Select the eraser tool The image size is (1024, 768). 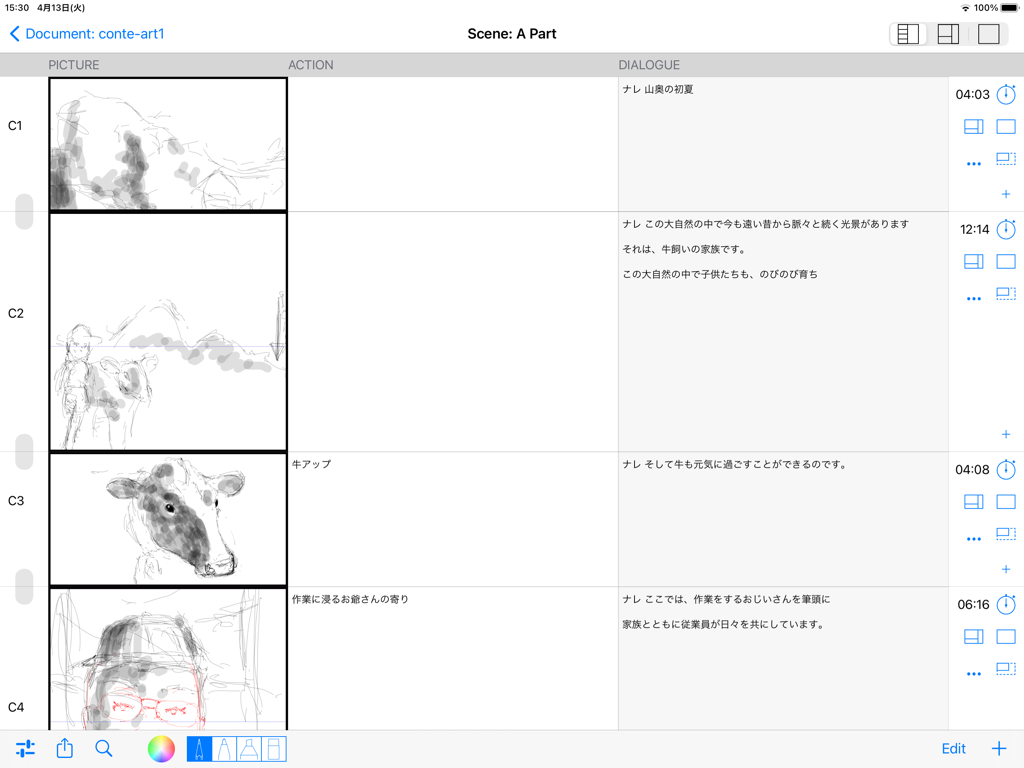273,748
